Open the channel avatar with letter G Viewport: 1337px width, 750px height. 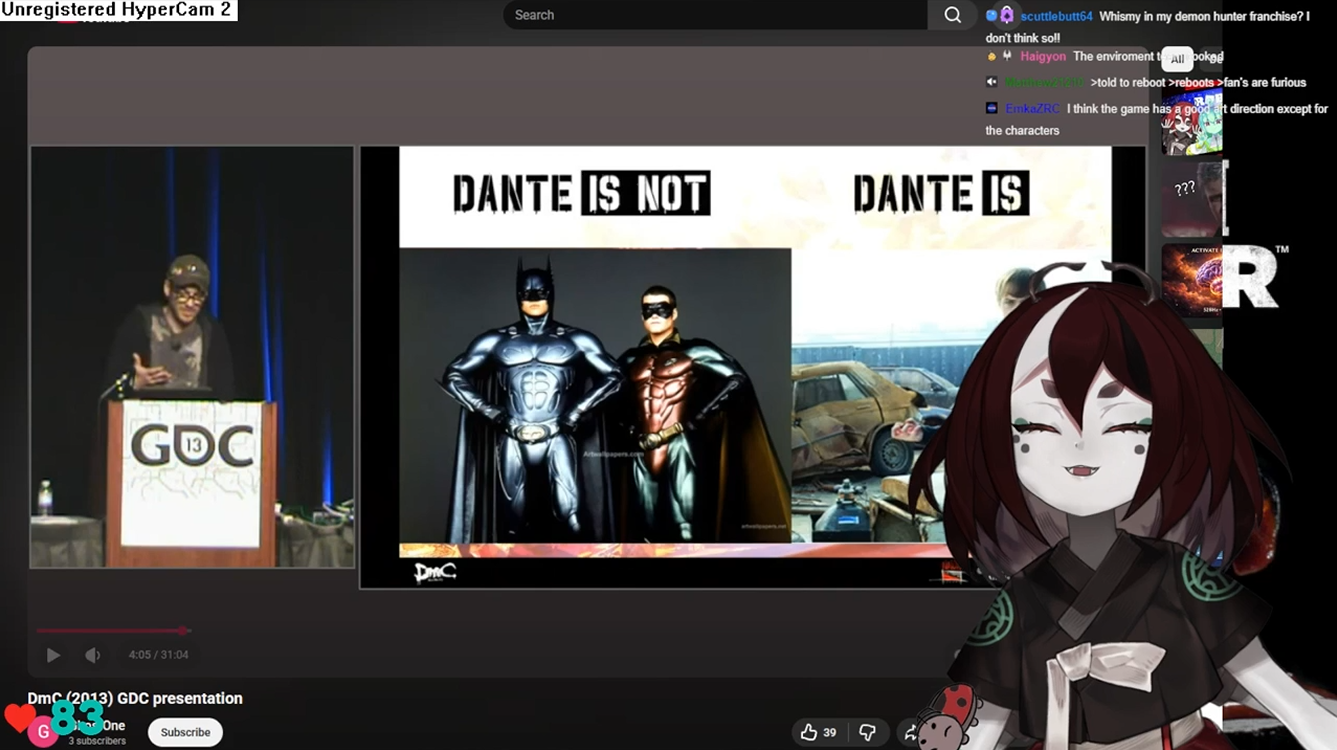[42, 732]
